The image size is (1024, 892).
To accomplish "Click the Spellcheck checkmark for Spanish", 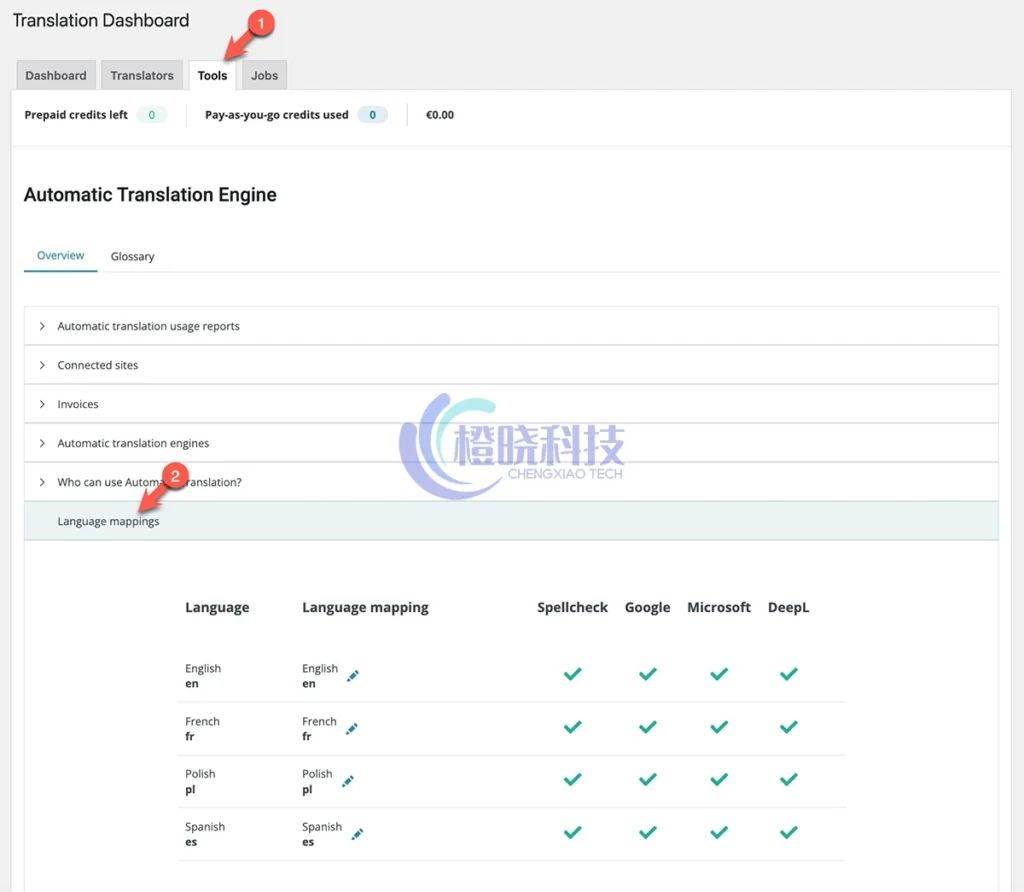I will point(572,832).
